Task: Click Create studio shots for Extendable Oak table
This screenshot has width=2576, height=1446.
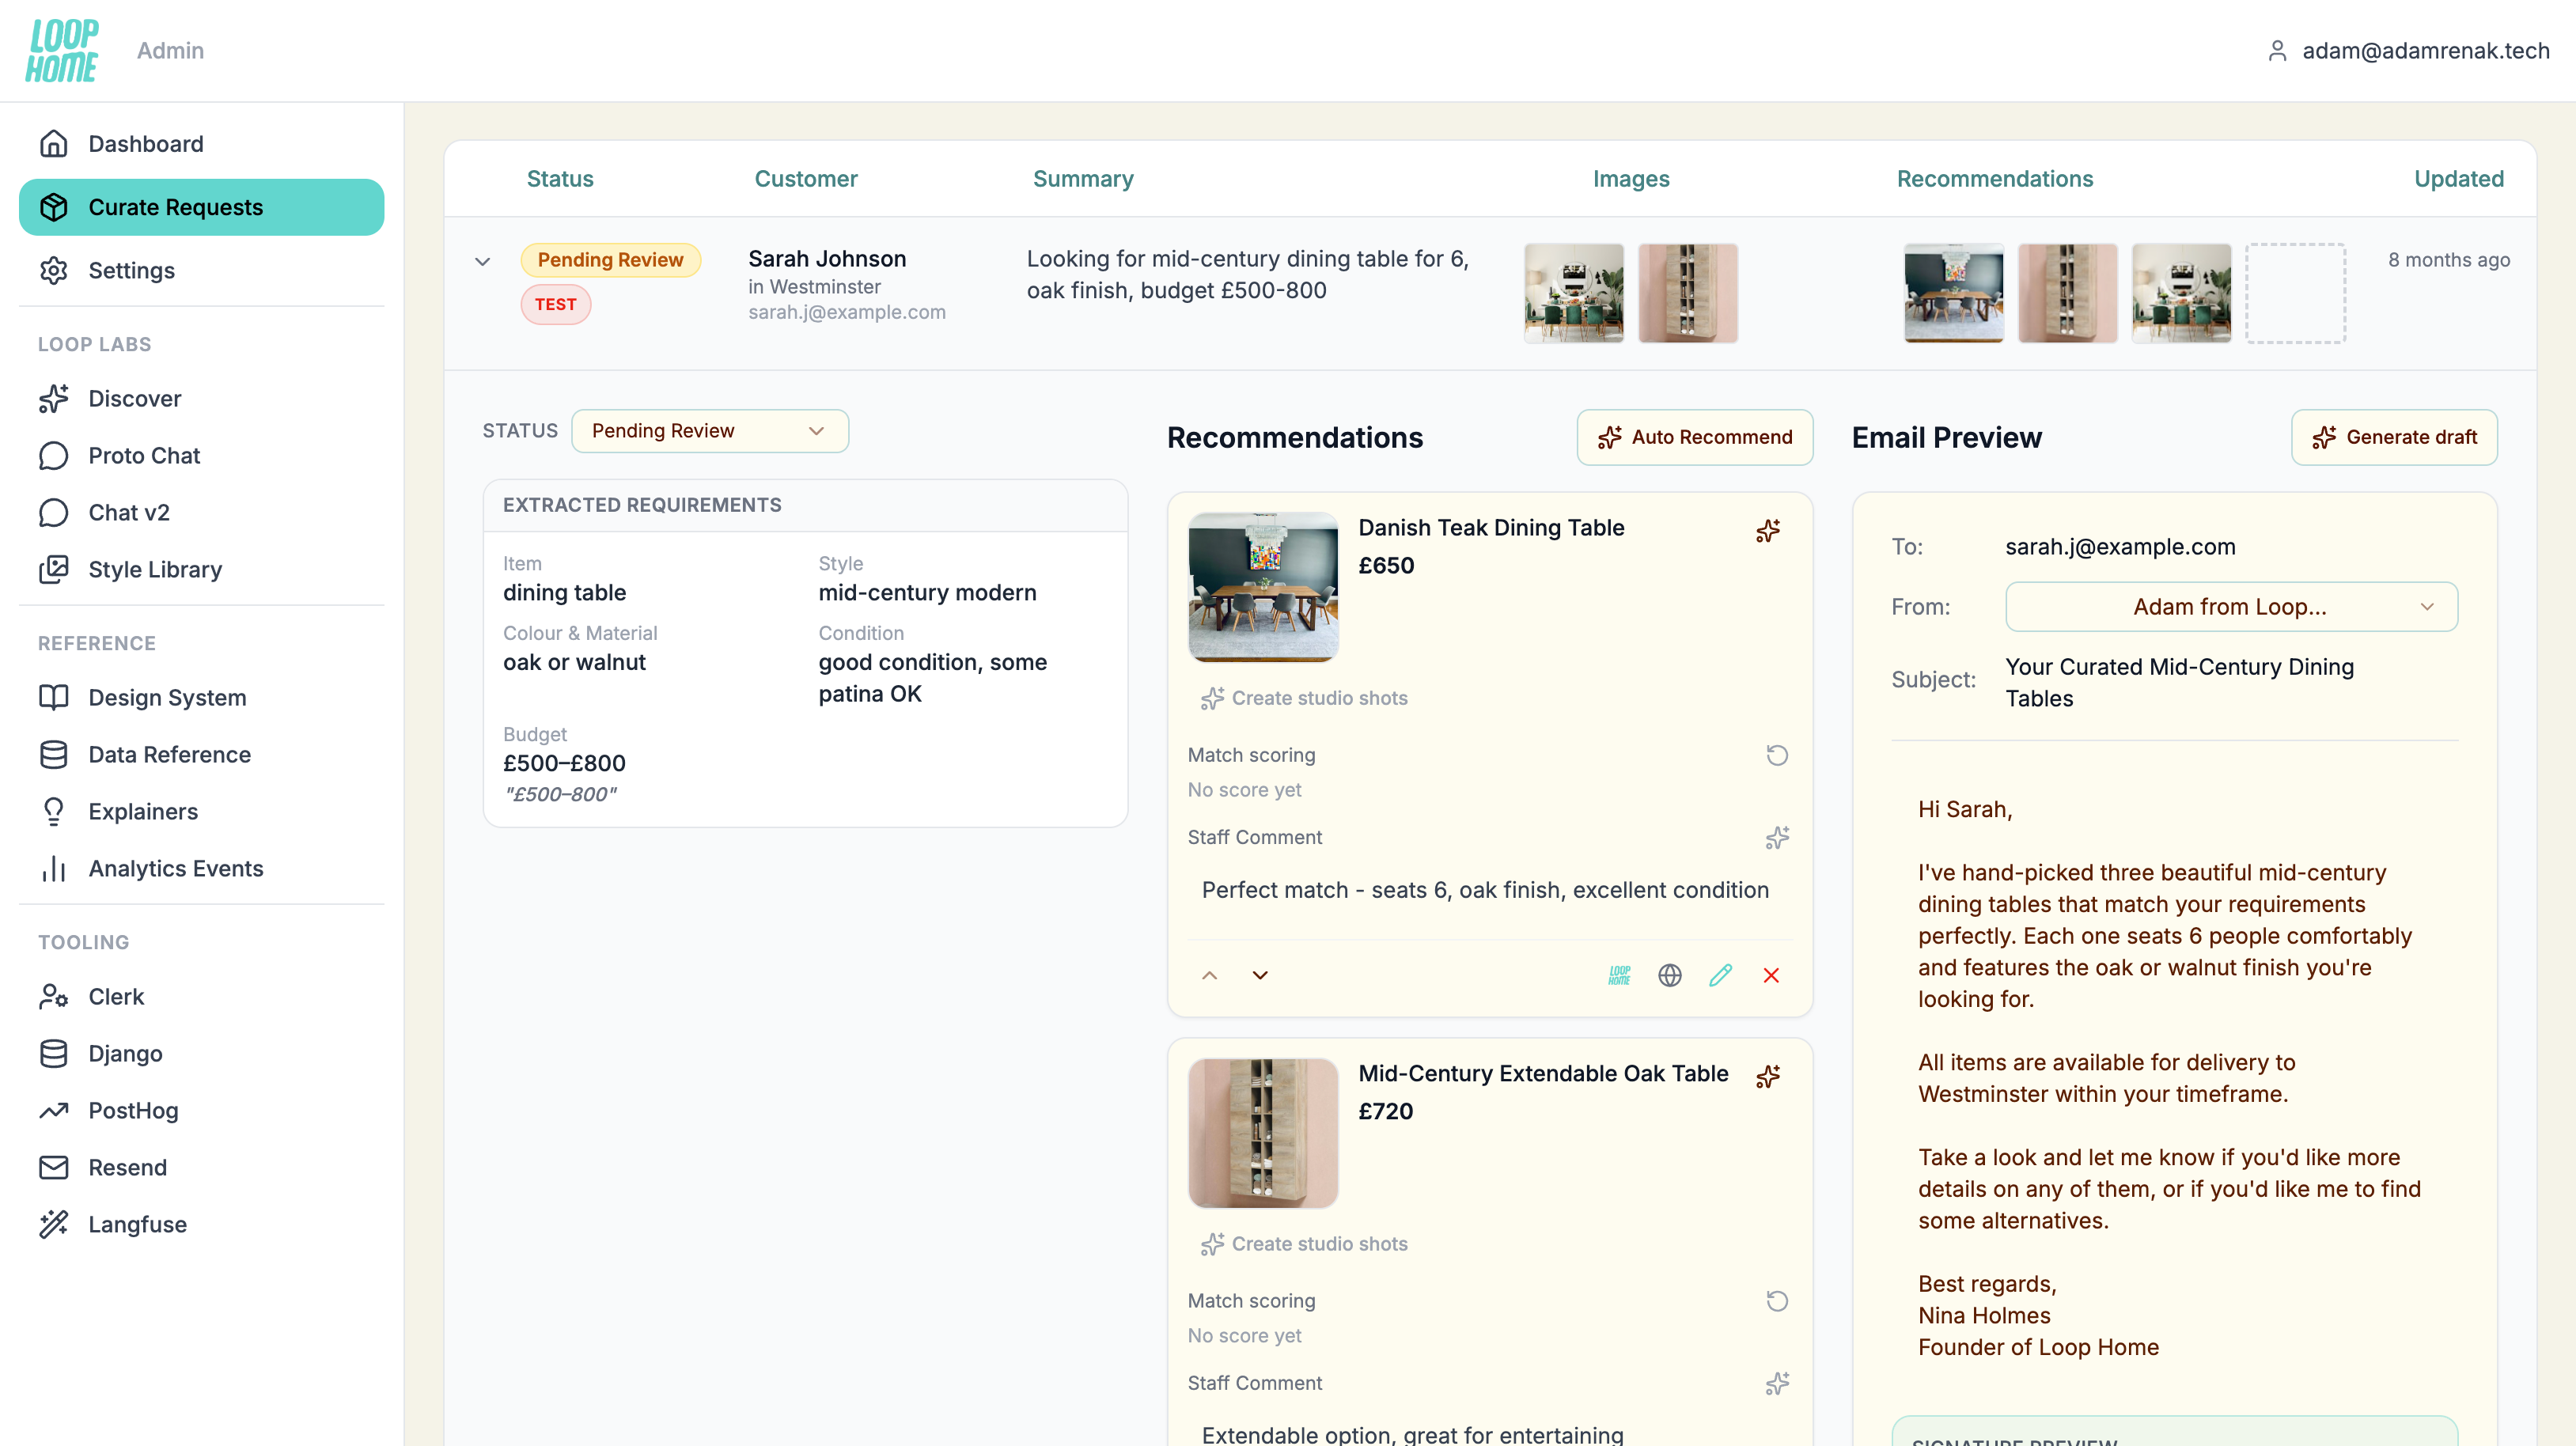Action: point(1304,1244)
